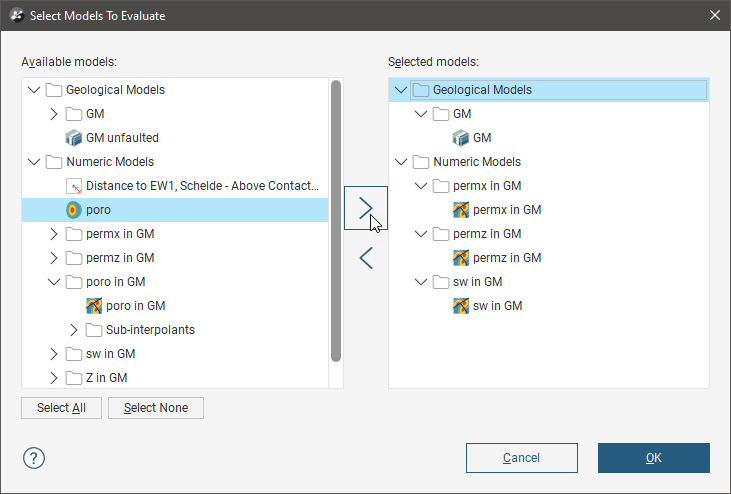The height and width of the screenshot is (494, 731).
Task: Collapse the poro in GM folder
Action: [x=55, y=282]
